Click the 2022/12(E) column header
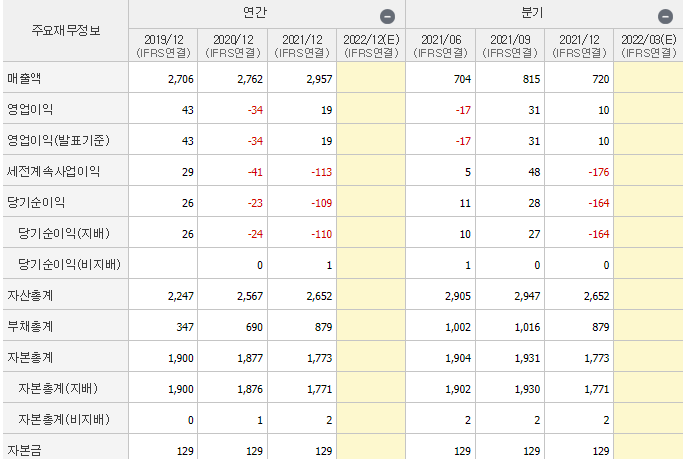Image resolution: width=687 pixels, height=459 pixels. (x=371, y=46)
